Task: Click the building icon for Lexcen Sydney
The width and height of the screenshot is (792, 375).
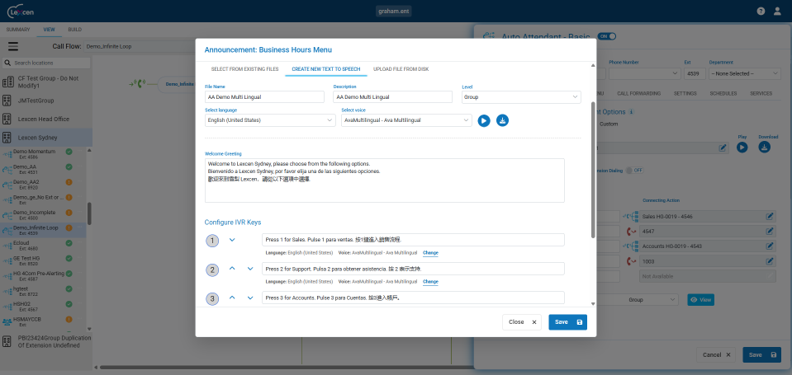Action: pyautogui.click(x=7, y=137)
